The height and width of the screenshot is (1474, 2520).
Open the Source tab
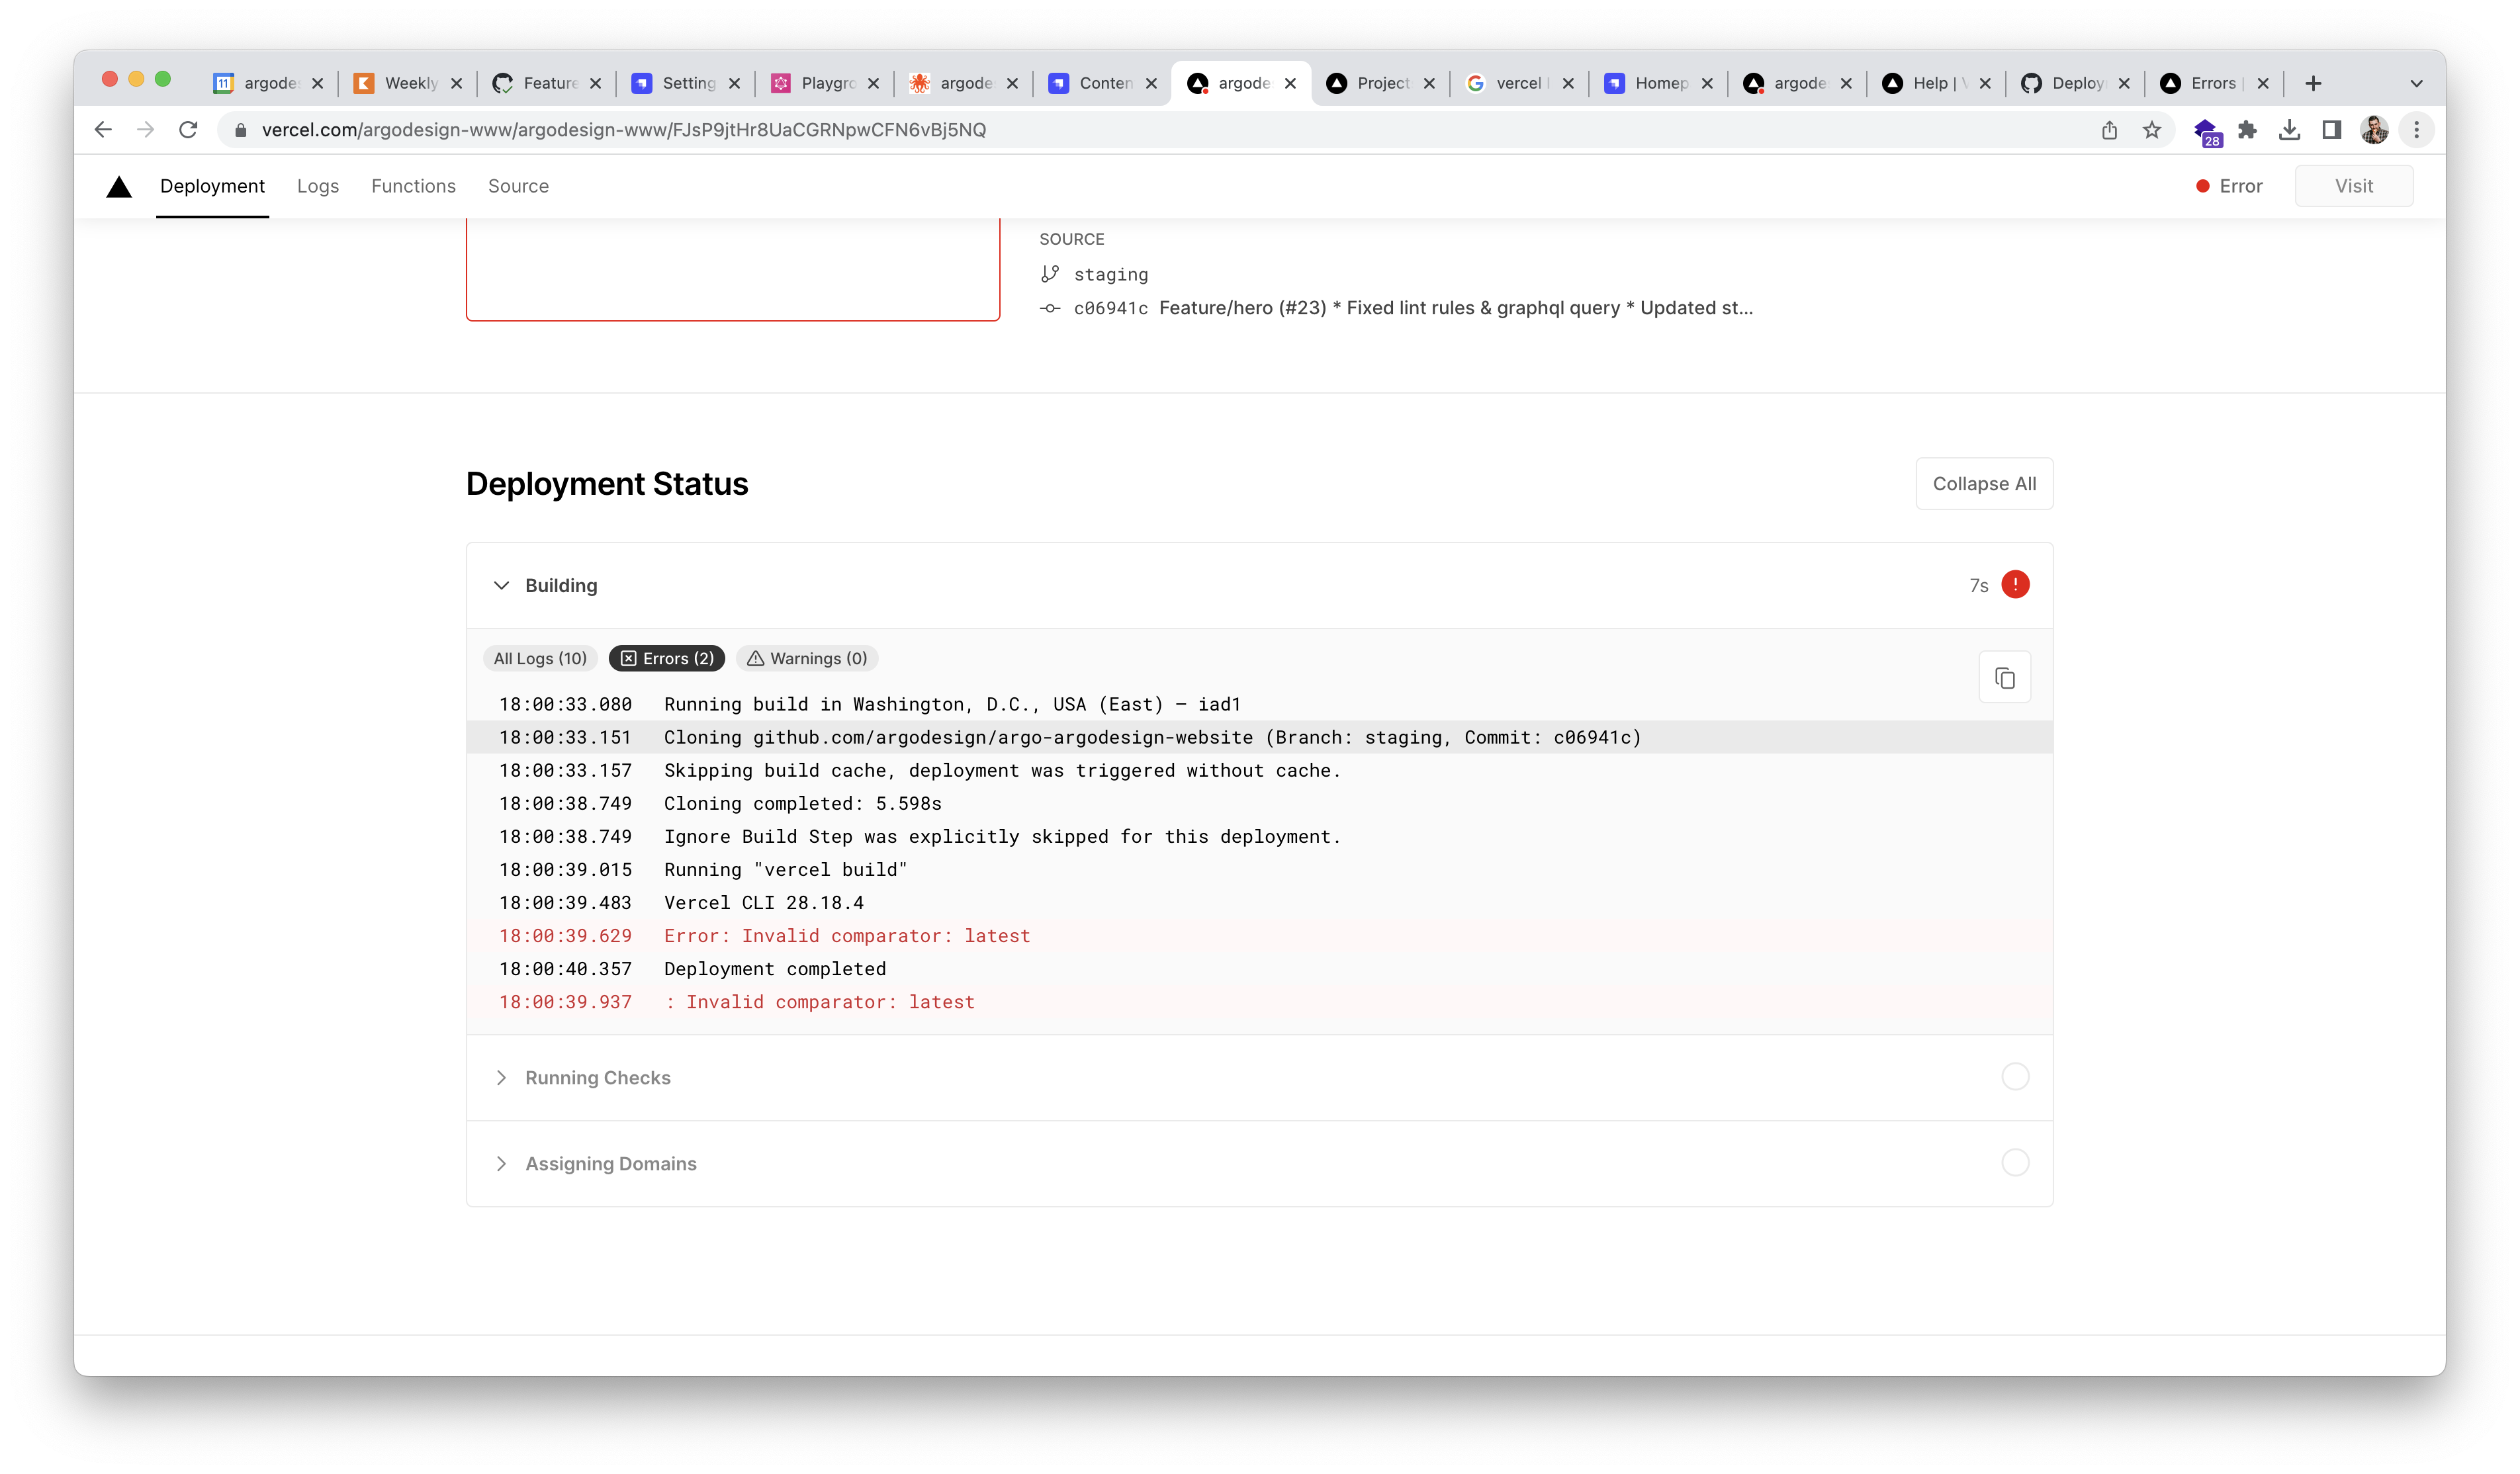coord(518,186)
